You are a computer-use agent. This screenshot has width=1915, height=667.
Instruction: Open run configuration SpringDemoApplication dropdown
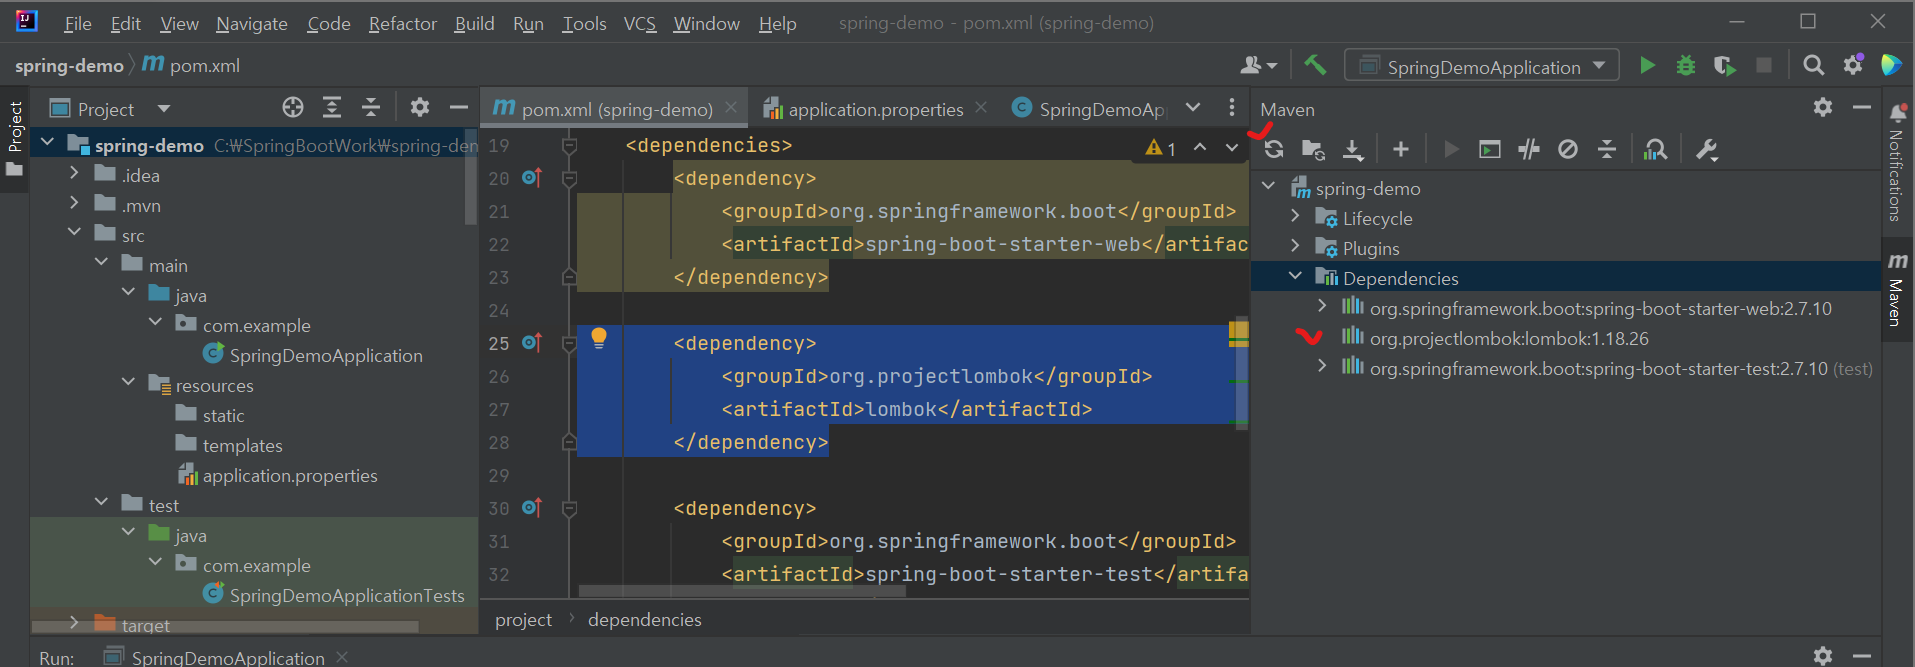1482,66
